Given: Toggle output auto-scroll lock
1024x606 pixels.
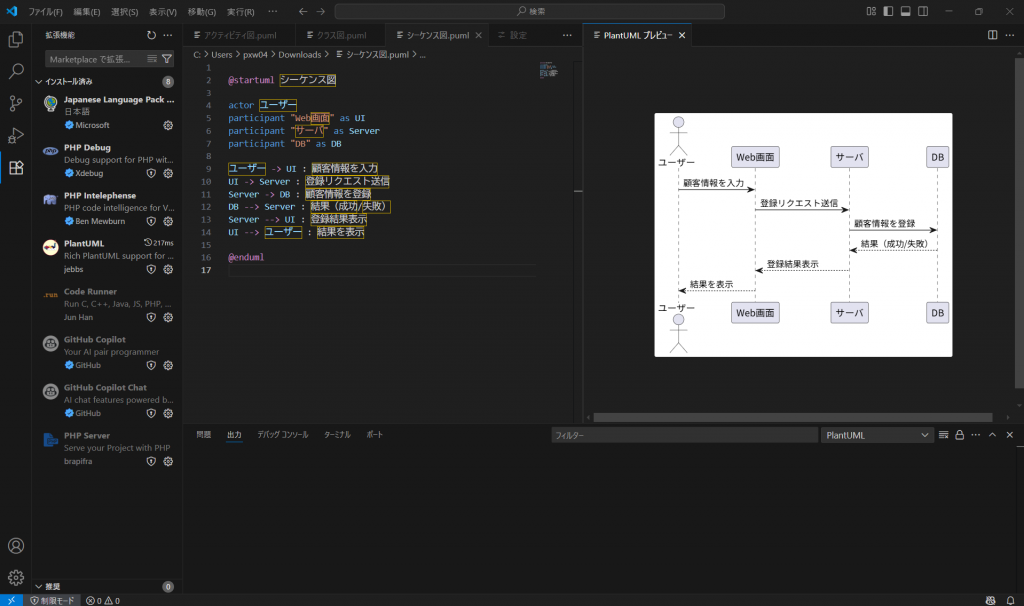Looking at the screenshot, I should (x=959, y=435).
